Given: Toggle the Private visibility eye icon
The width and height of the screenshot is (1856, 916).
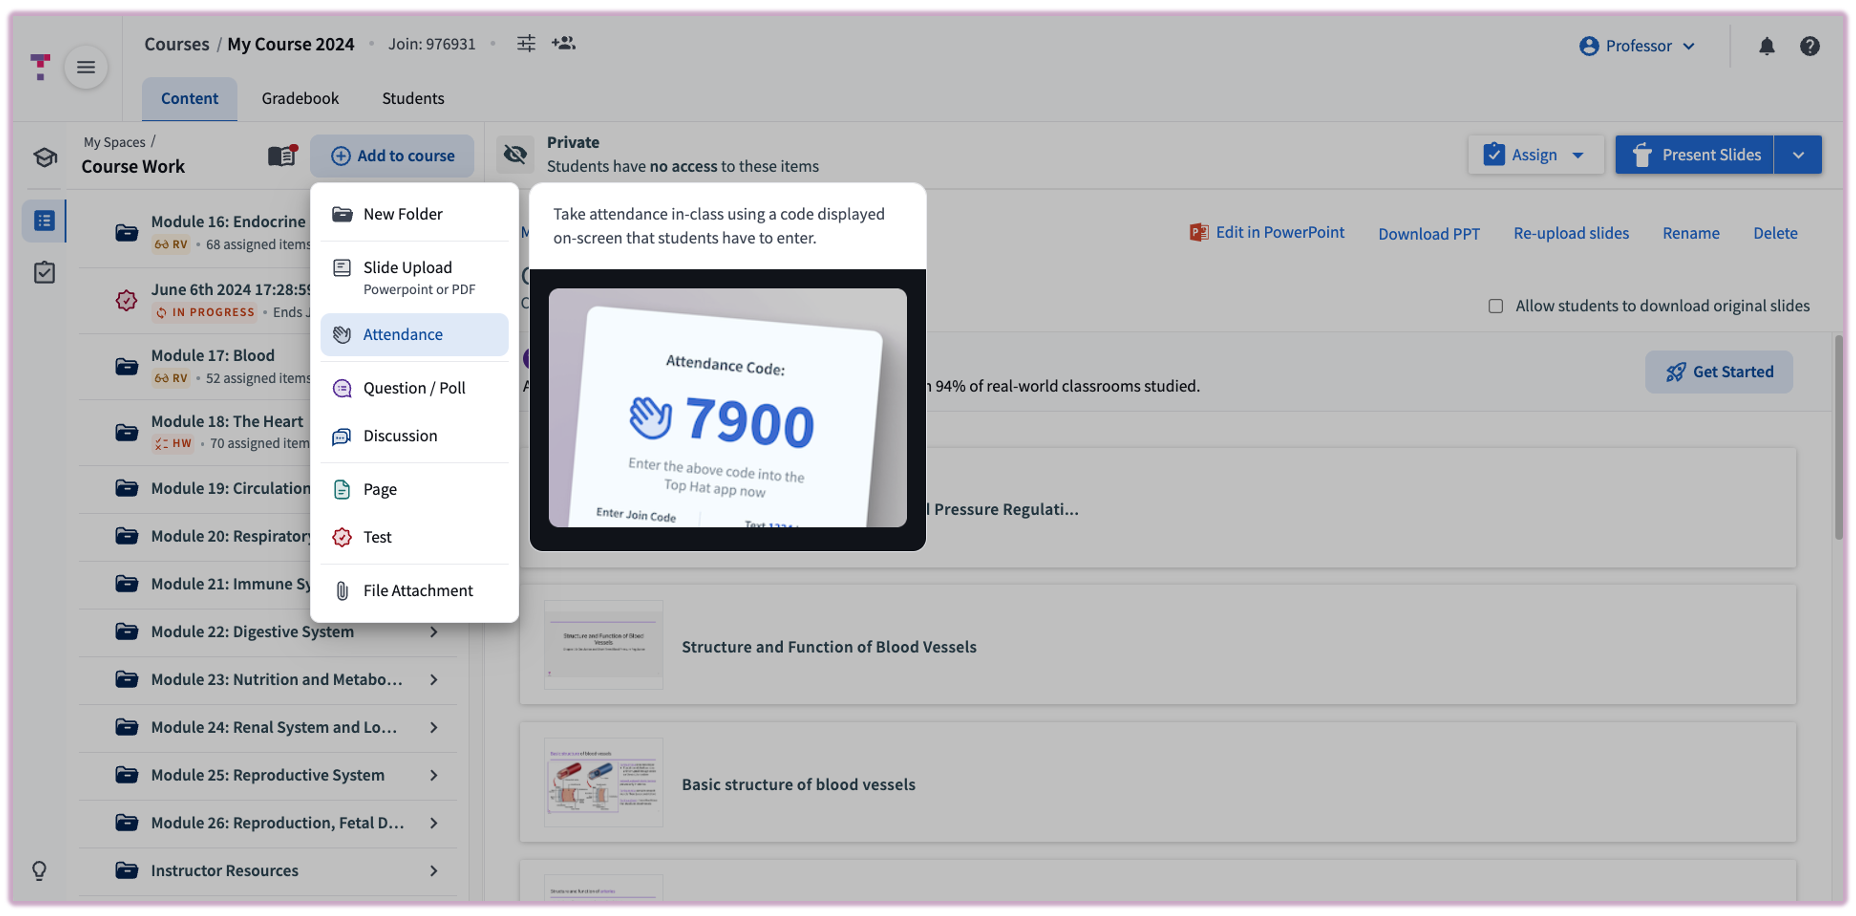Looking at the screenshot, I should pos(515,154).
